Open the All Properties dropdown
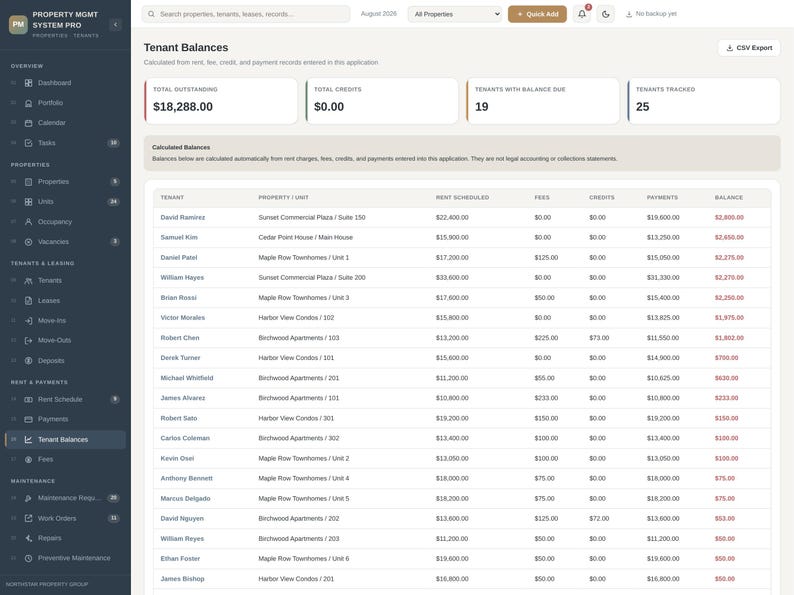The height and width of the screenshot is (595, 794). click(x=455, y=14)
